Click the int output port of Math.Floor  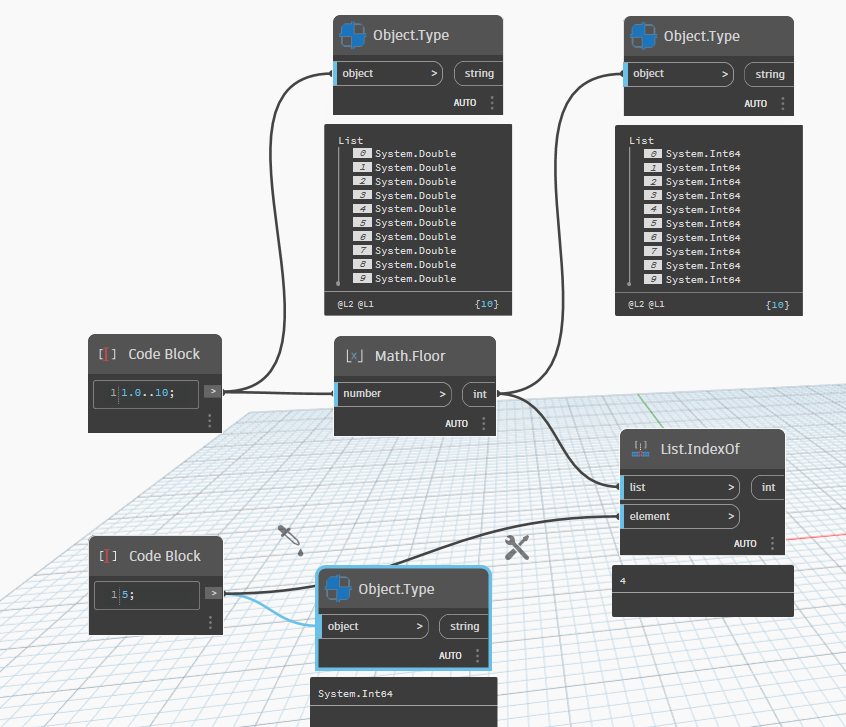tap(479, 395)
